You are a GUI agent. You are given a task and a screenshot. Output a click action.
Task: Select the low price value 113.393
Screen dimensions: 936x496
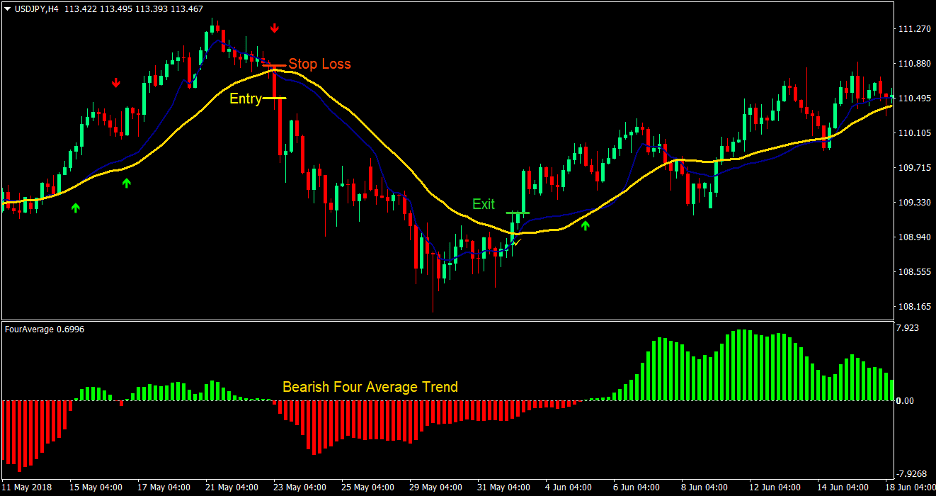point(152,9)
